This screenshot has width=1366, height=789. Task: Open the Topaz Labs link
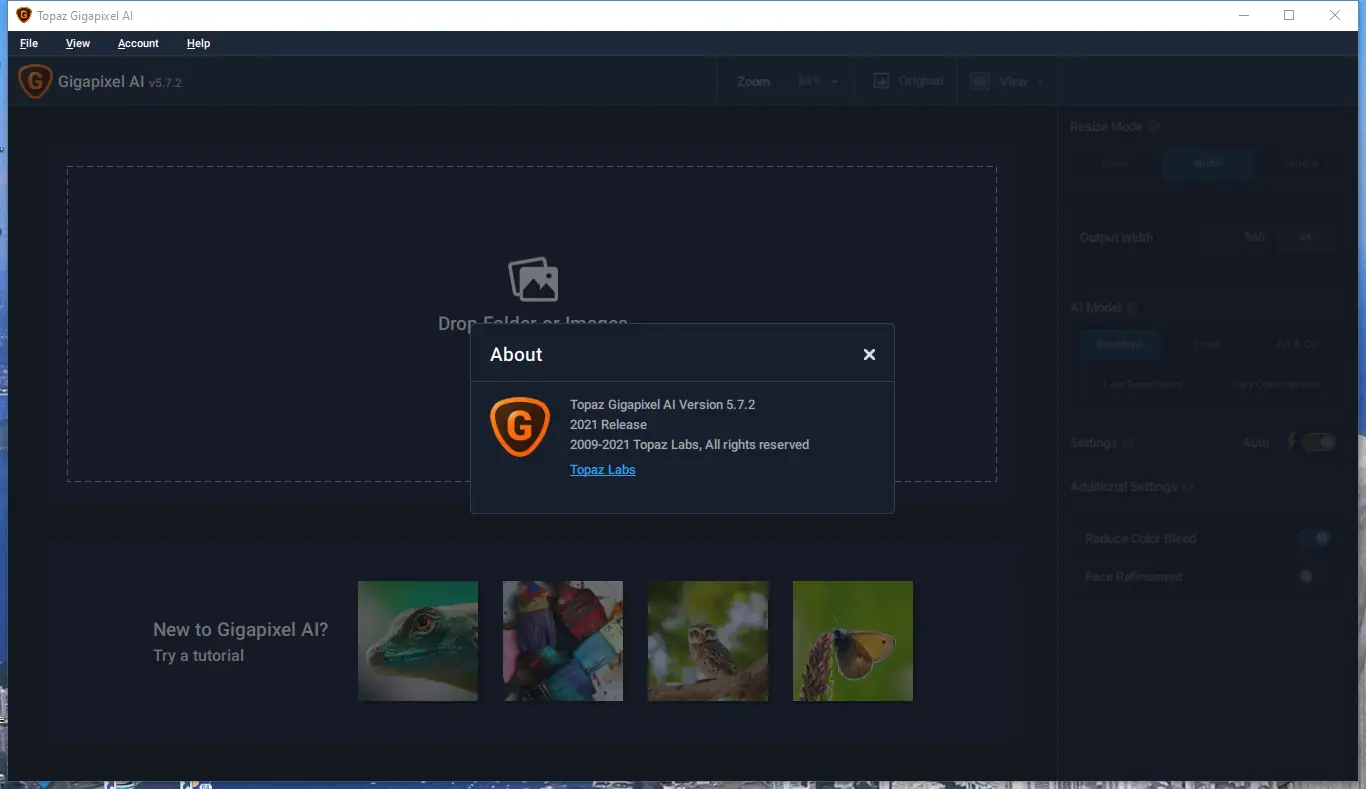[602, 470]
